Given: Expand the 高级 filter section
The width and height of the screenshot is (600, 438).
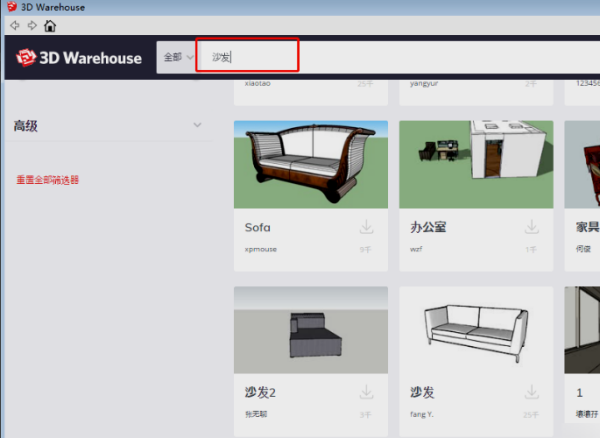Looking at the screenshot, I should pyautogui.click(x=197, y=126).
